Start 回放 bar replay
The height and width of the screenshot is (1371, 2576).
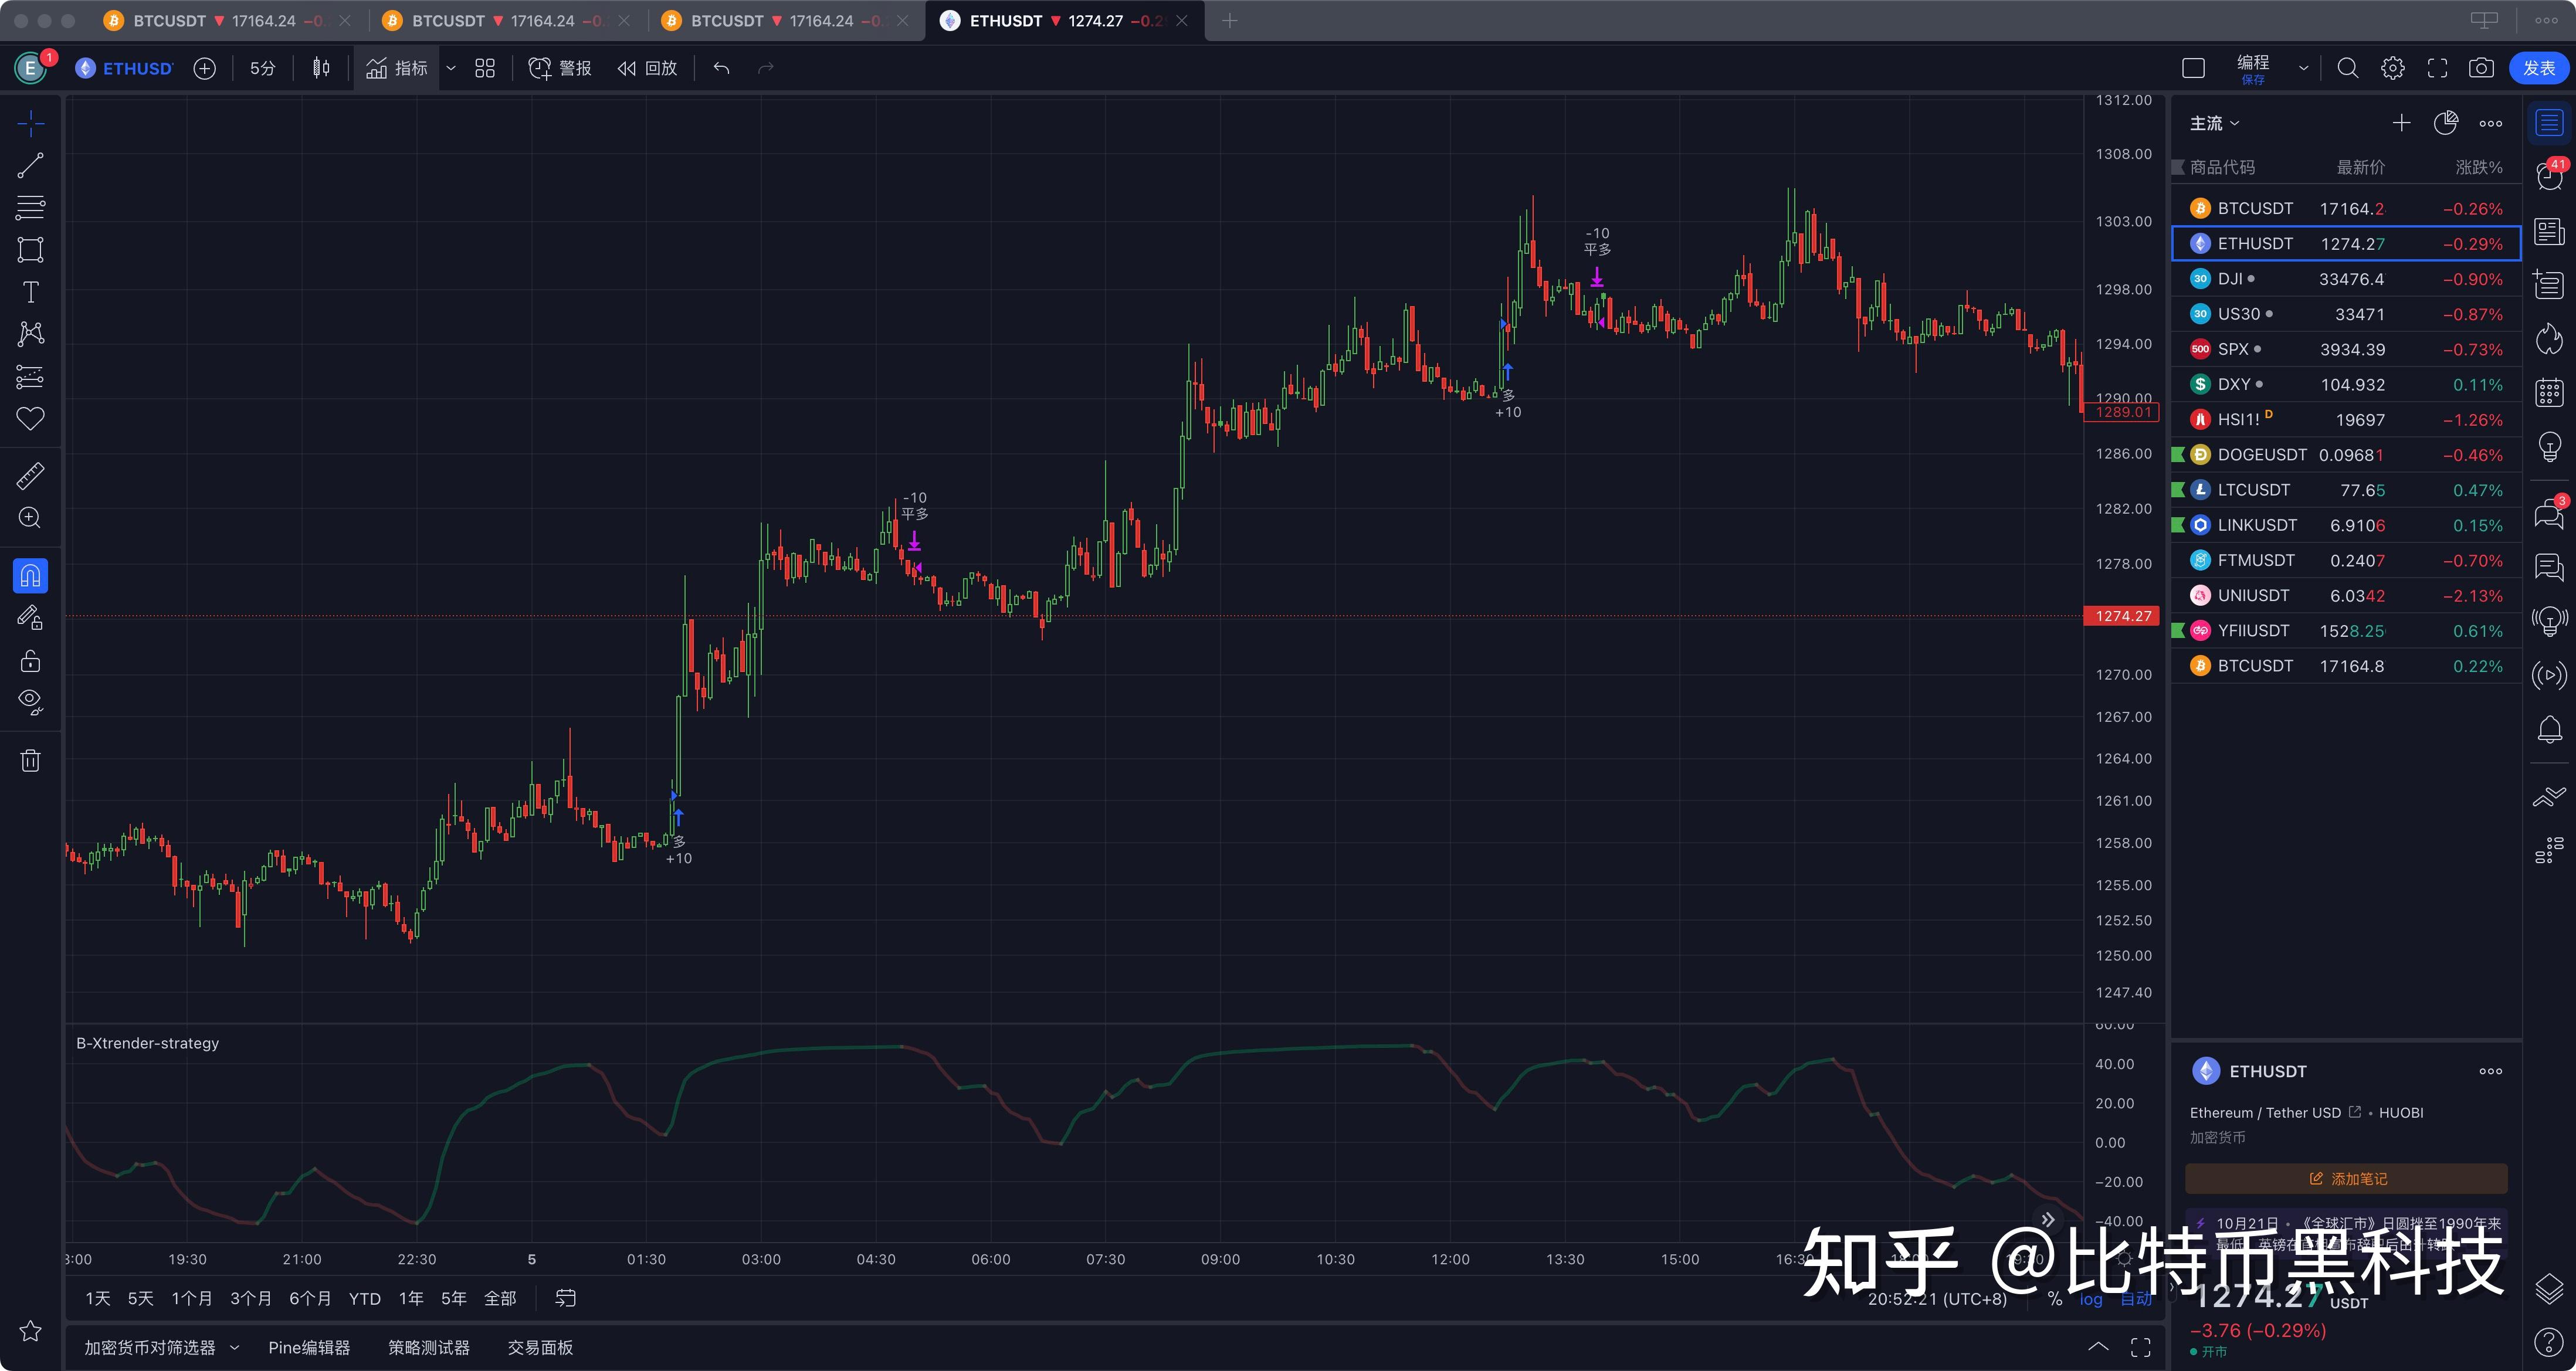647,68
